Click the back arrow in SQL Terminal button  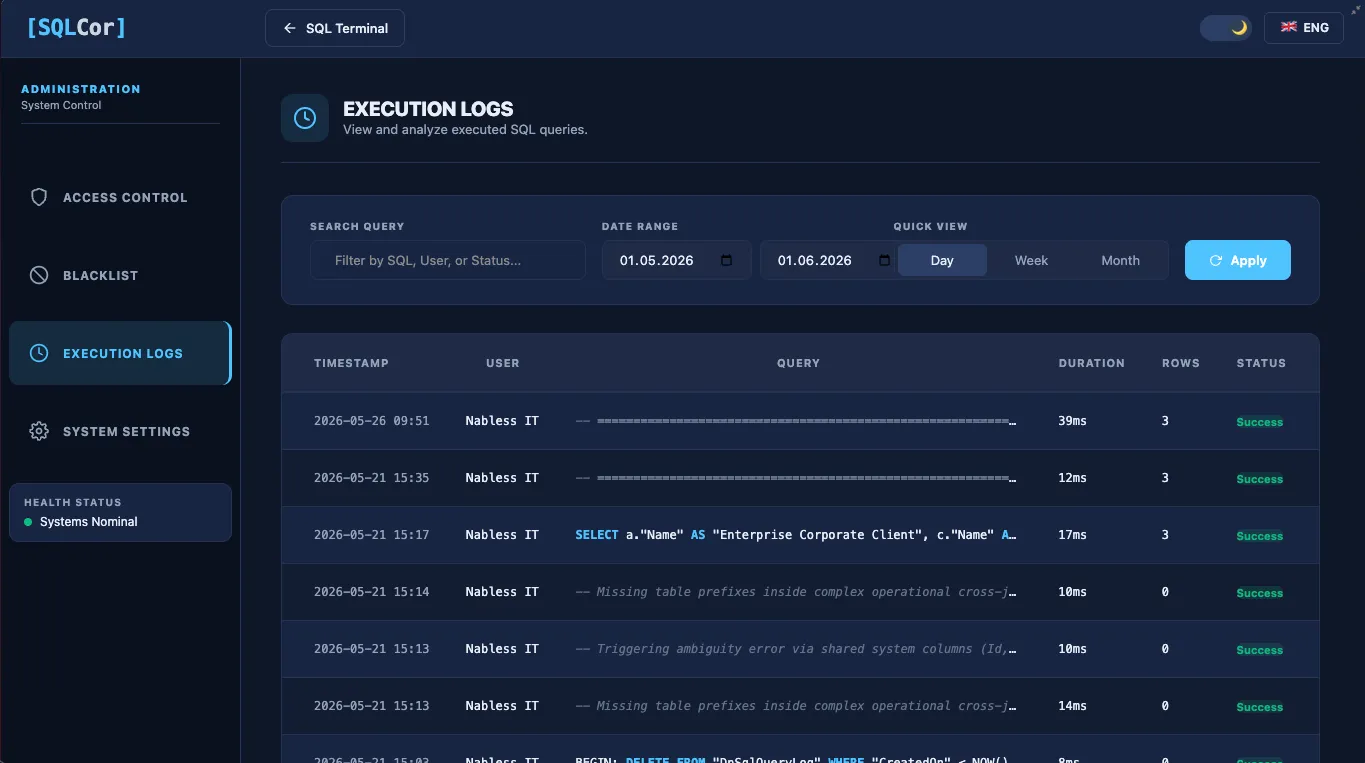pyautogui.click(x=290, y=28)
